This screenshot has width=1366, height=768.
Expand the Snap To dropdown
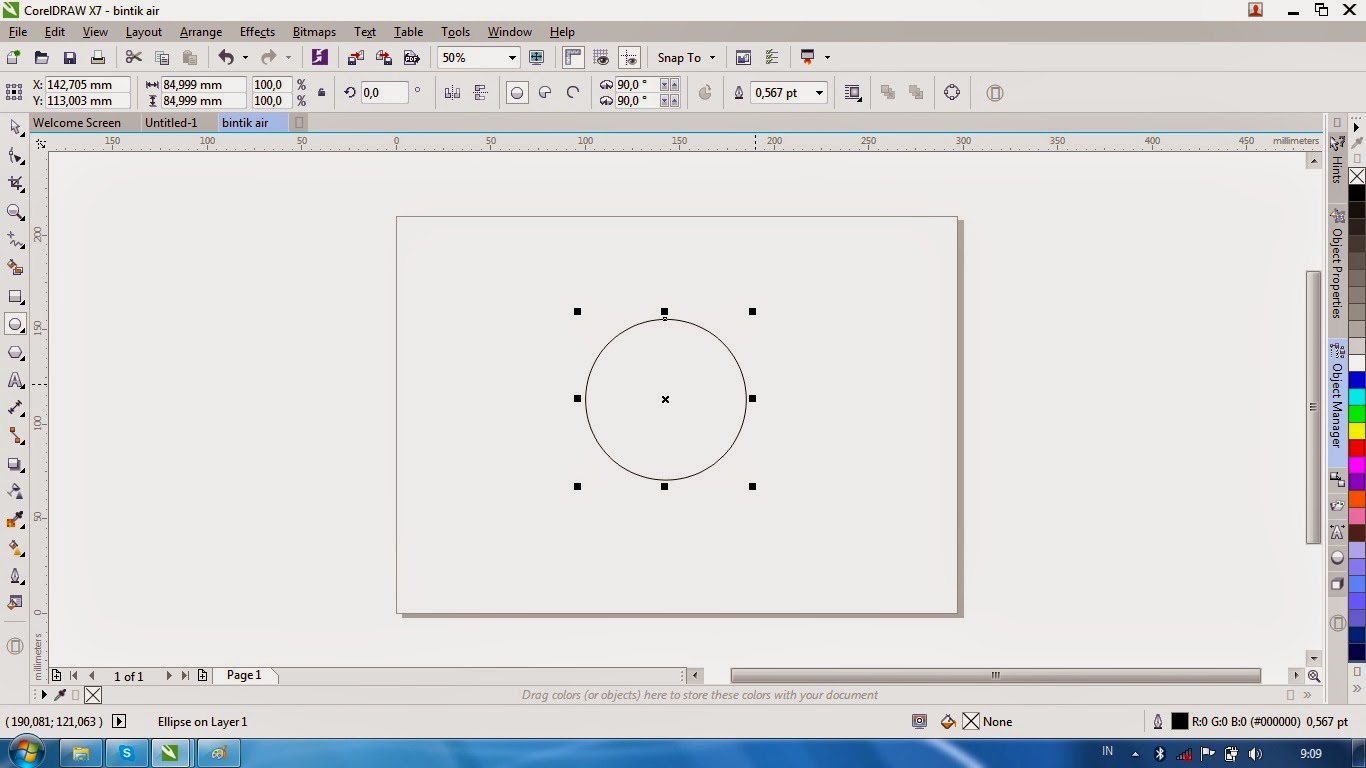click(x=712, y=58)
